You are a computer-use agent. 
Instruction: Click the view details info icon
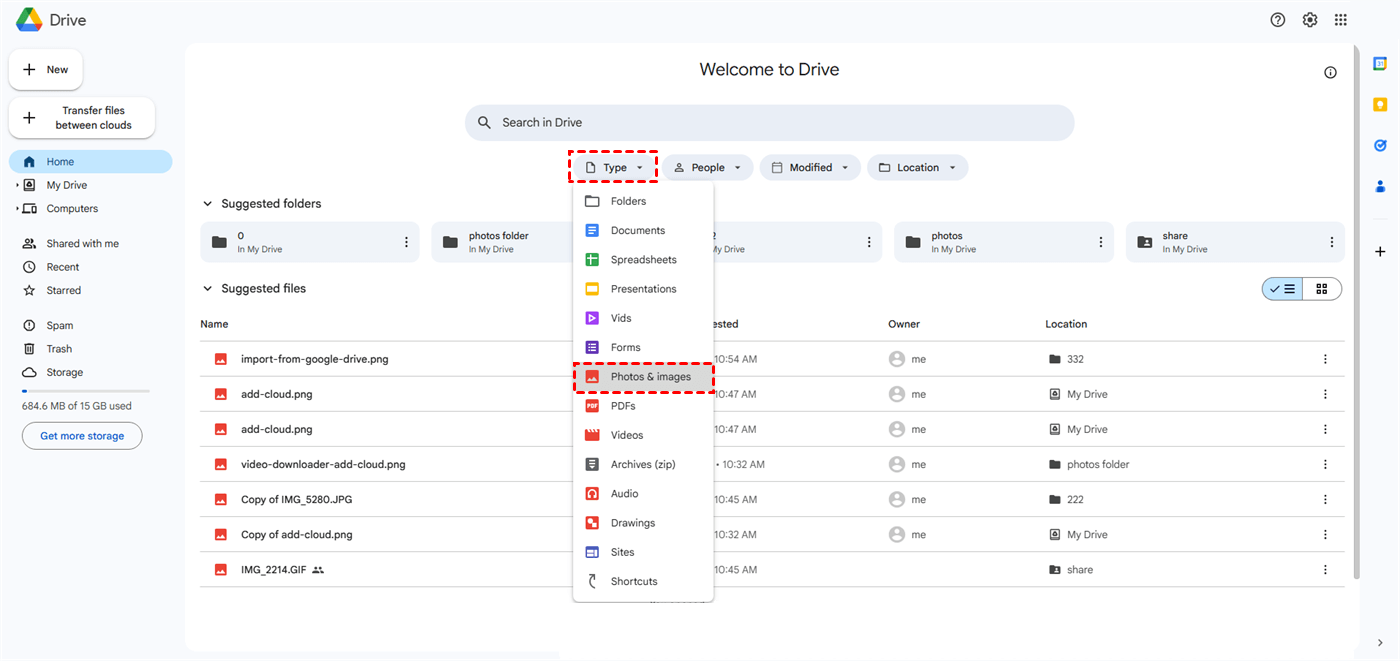pyautogui.click(x=1330, y=72)
